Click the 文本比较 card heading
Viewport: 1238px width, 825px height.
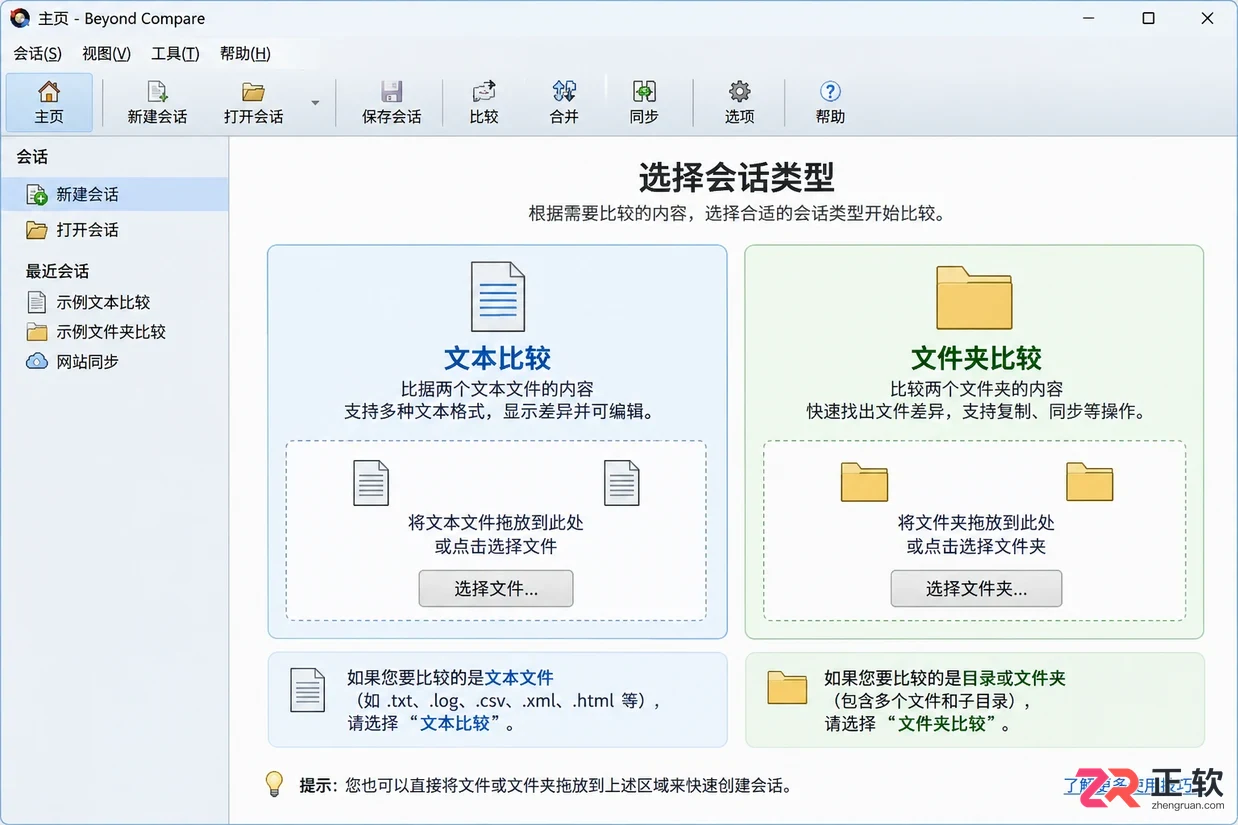pyautogui.click(x=497, y=358)
